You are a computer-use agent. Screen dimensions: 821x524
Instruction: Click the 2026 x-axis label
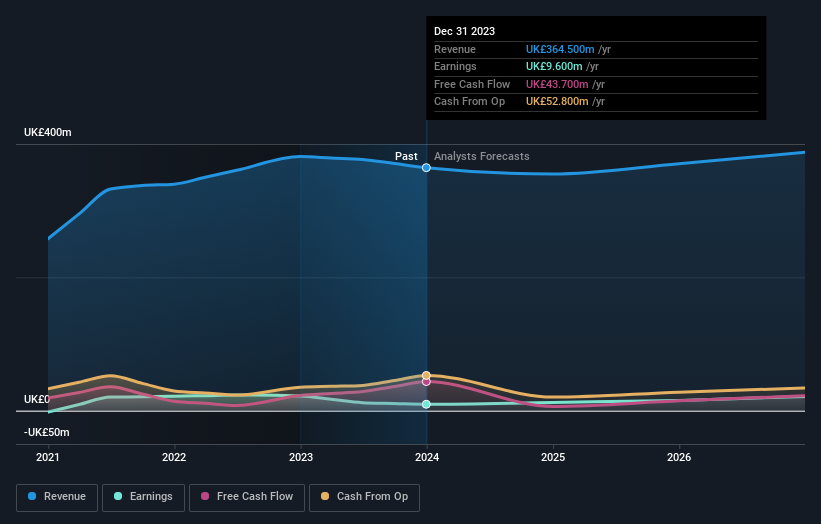[x=679, y=458]
